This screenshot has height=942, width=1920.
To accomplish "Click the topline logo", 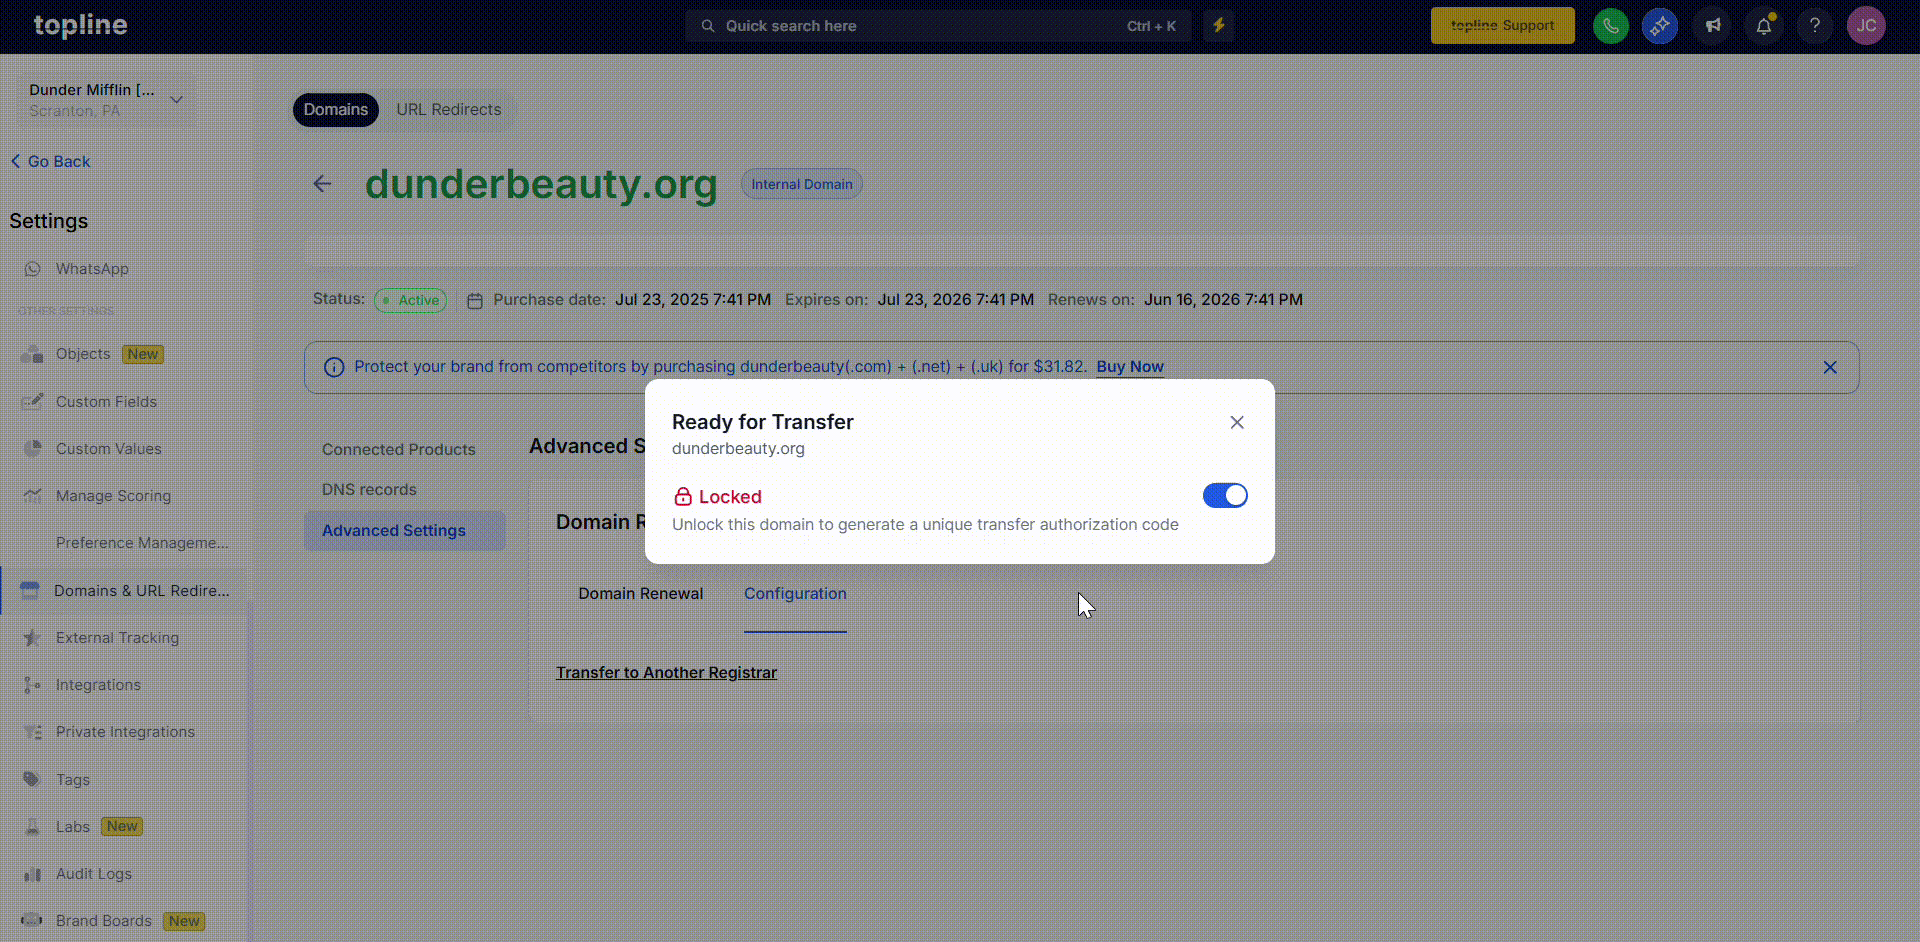I will point(80,26).
